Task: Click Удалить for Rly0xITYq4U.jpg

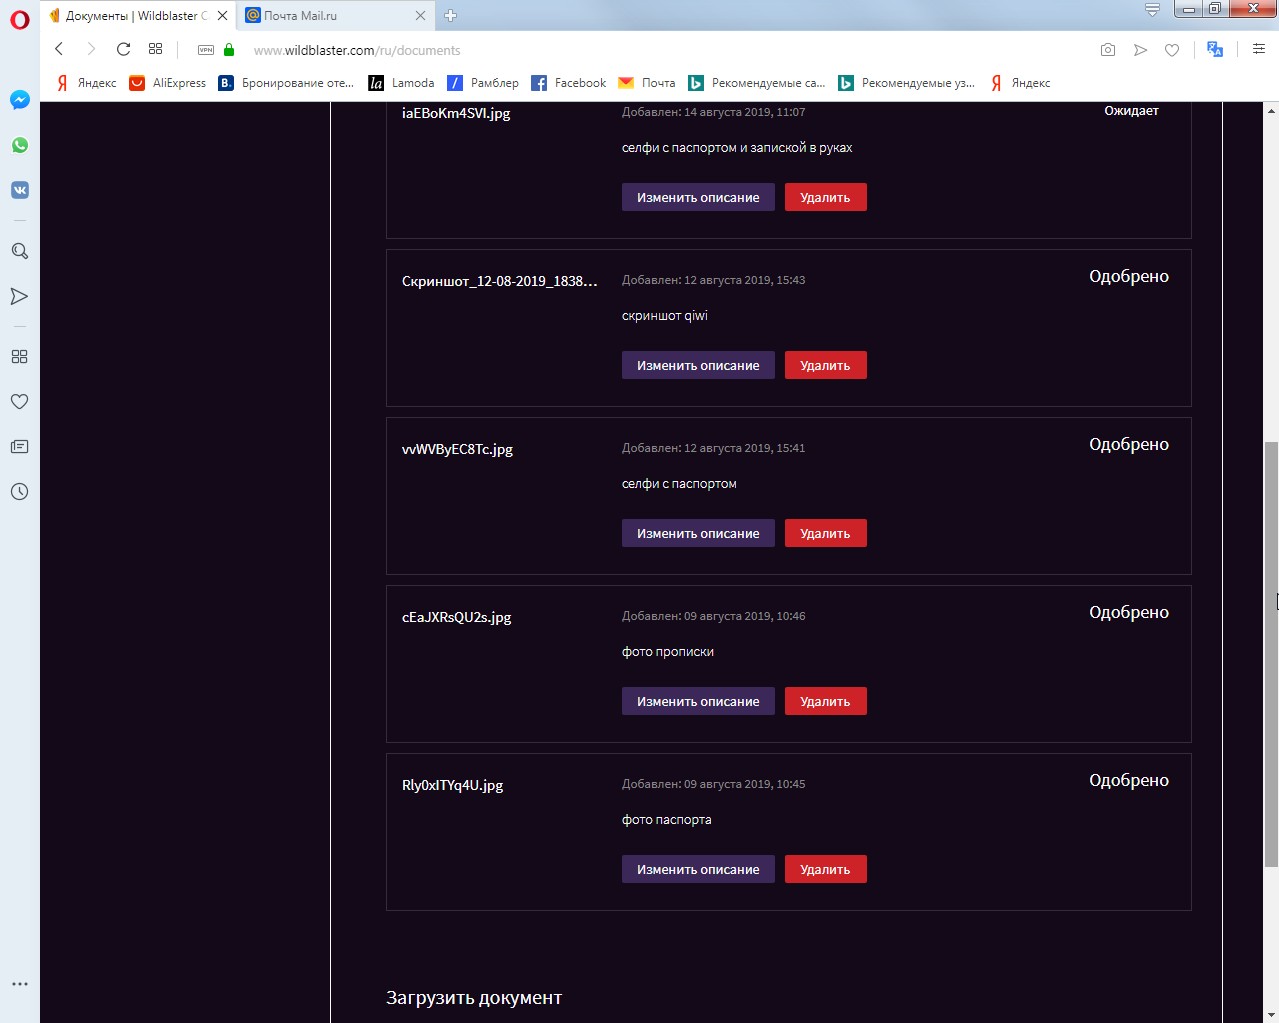Action: pyautogui.click(x=825, y=869)
